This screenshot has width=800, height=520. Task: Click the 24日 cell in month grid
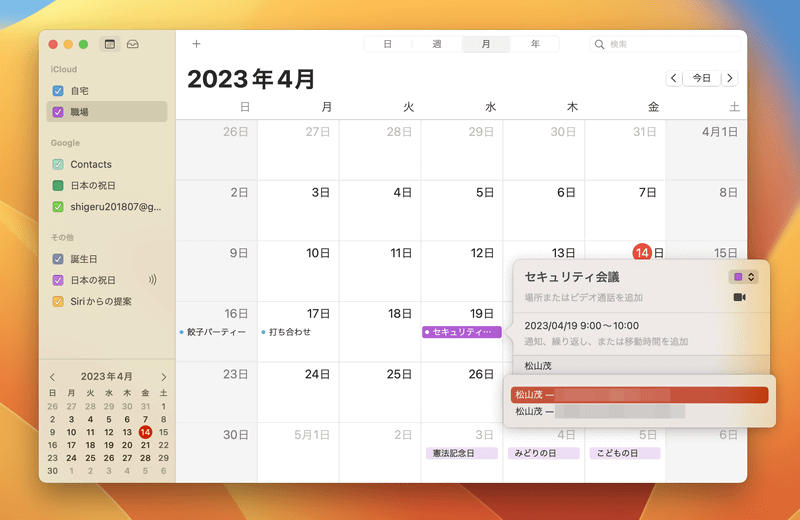(298, 392)
